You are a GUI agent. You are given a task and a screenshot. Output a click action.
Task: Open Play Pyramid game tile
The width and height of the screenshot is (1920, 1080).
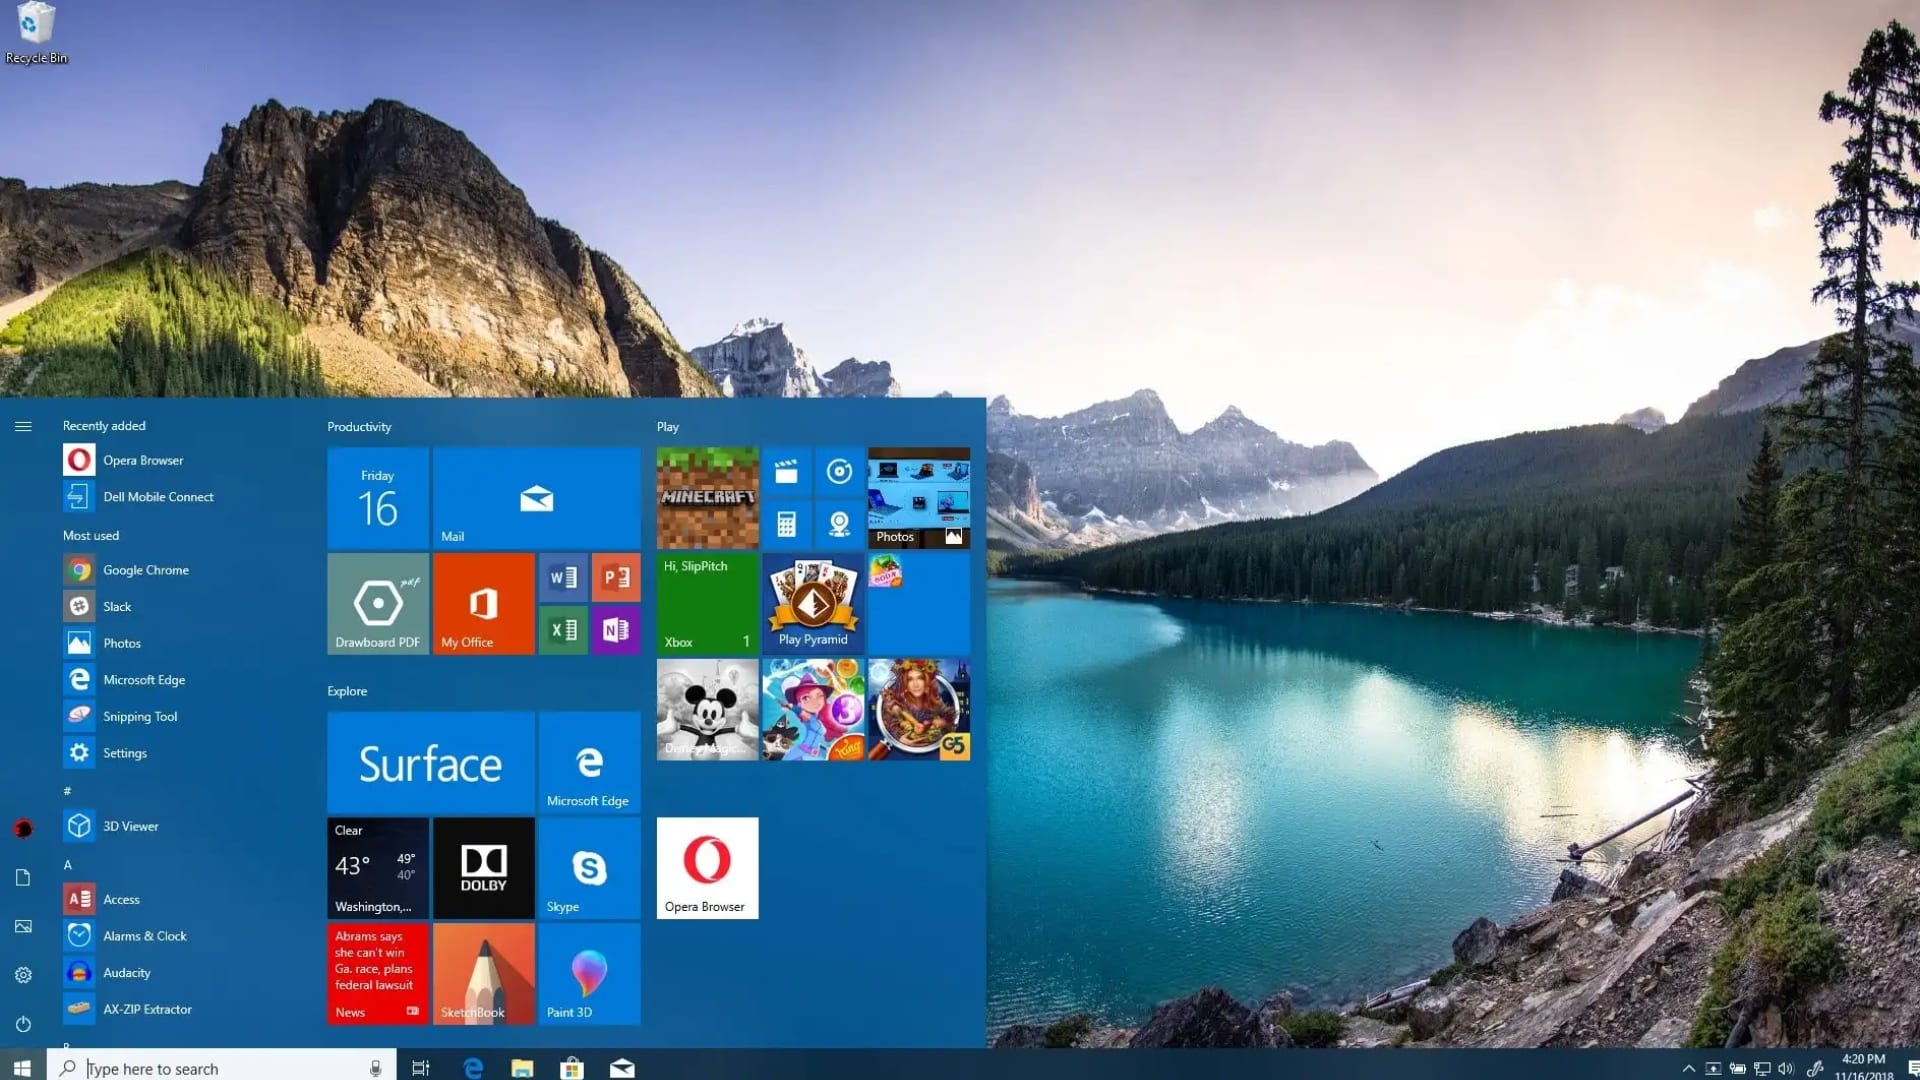[x=812, y=601]
